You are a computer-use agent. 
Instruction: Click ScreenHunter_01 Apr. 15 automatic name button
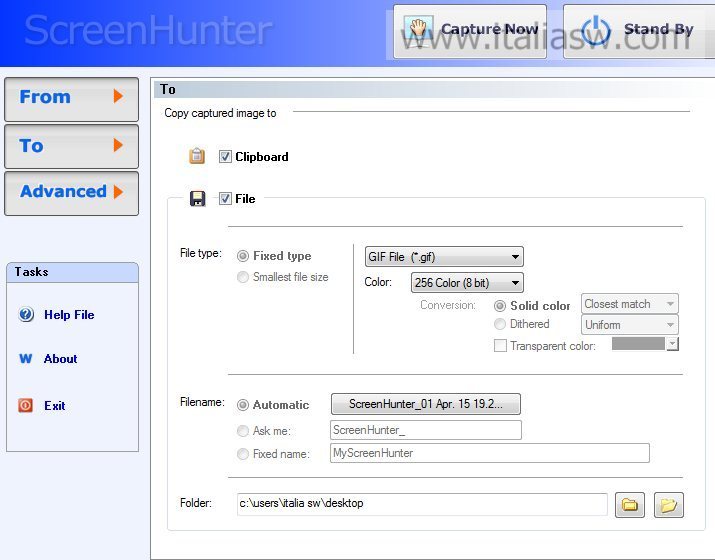pyautogui.click(x=425, y=404)
